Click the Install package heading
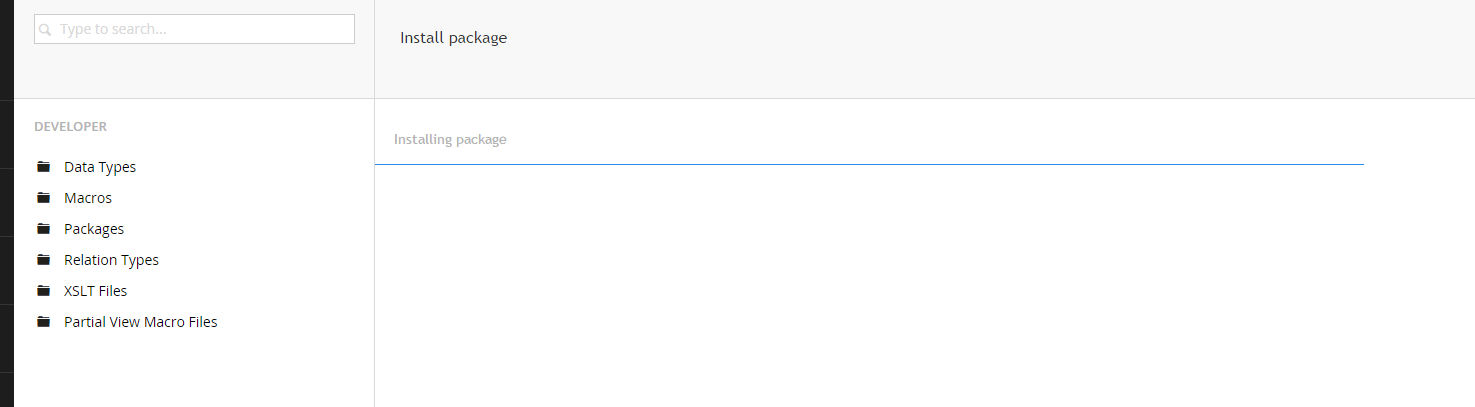Screen dimensions: 1475x407 (x=454, y=38)
